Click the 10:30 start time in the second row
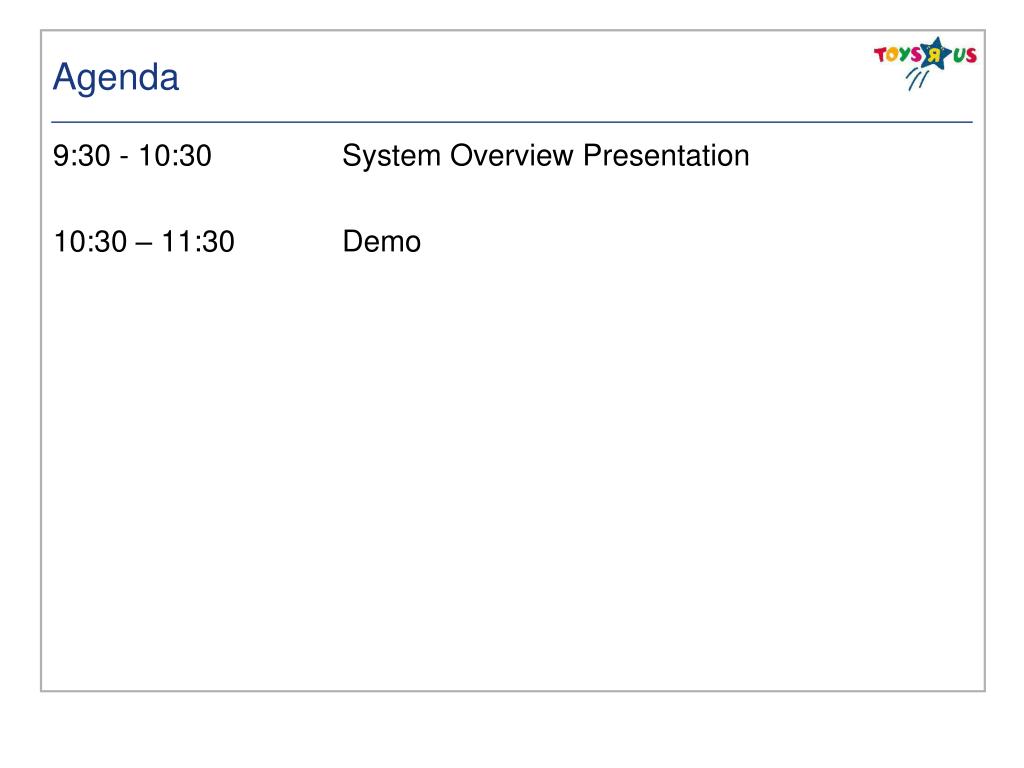1024x768 pixels. point(90,242)
